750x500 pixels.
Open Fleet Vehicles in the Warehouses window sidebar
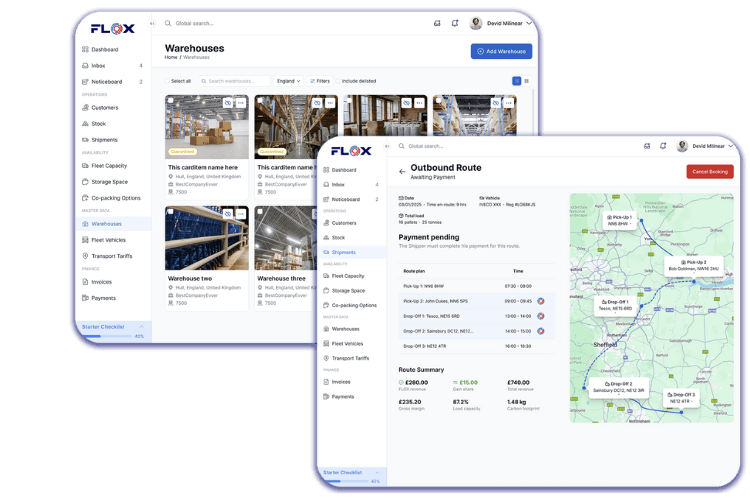(104, 240)
